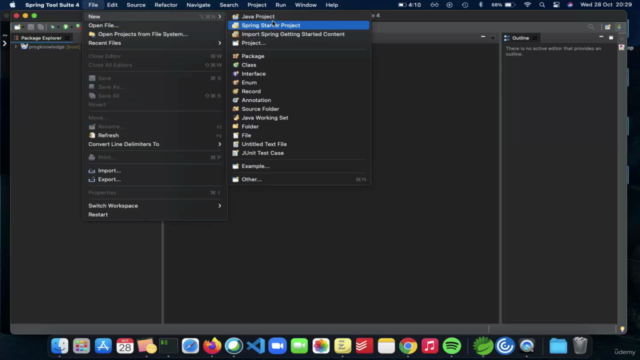Open Spotlight search in macOS menu bar
Image resolution: width=640 pixels, height=360 pixels.
(x=542, y=5)
